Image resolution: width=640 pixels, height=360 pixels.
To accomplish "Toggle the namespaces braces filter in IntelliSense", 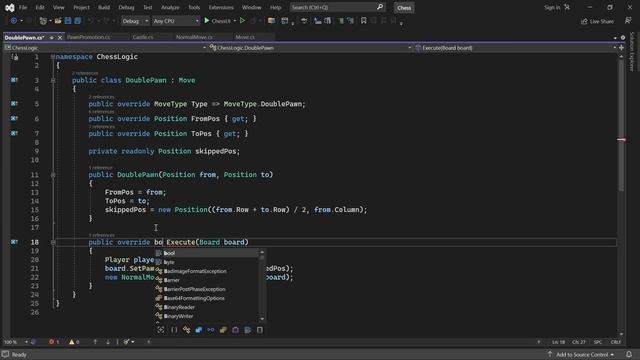I will tap(174, 330).
